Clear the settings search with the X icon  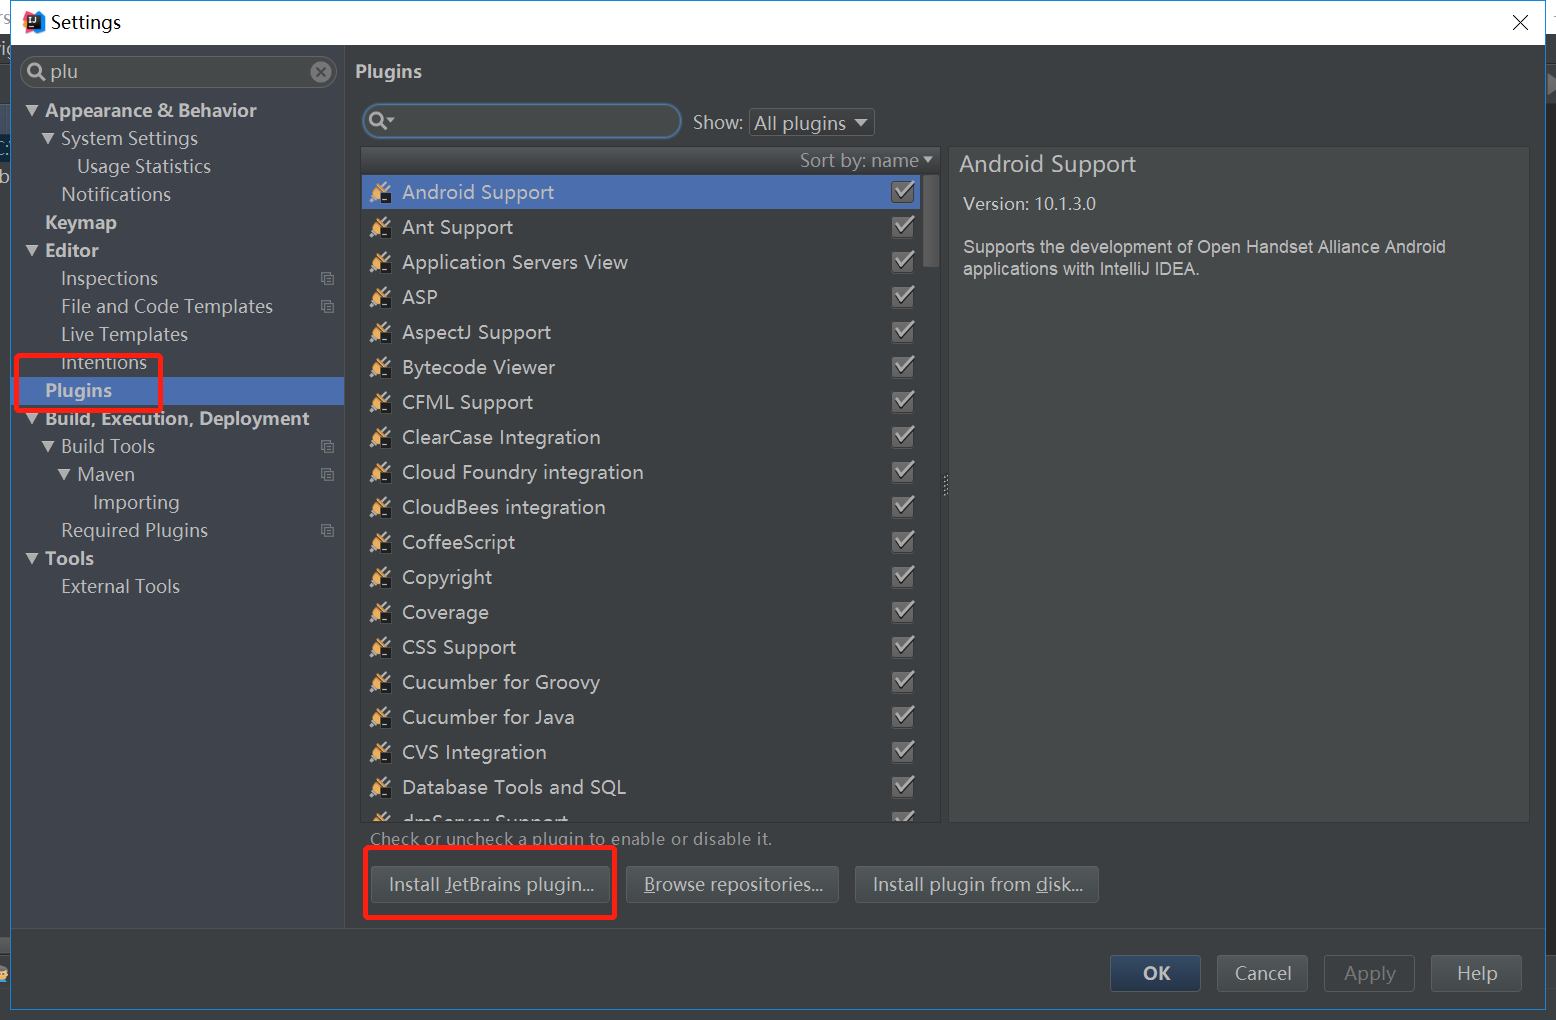point(320,72)
